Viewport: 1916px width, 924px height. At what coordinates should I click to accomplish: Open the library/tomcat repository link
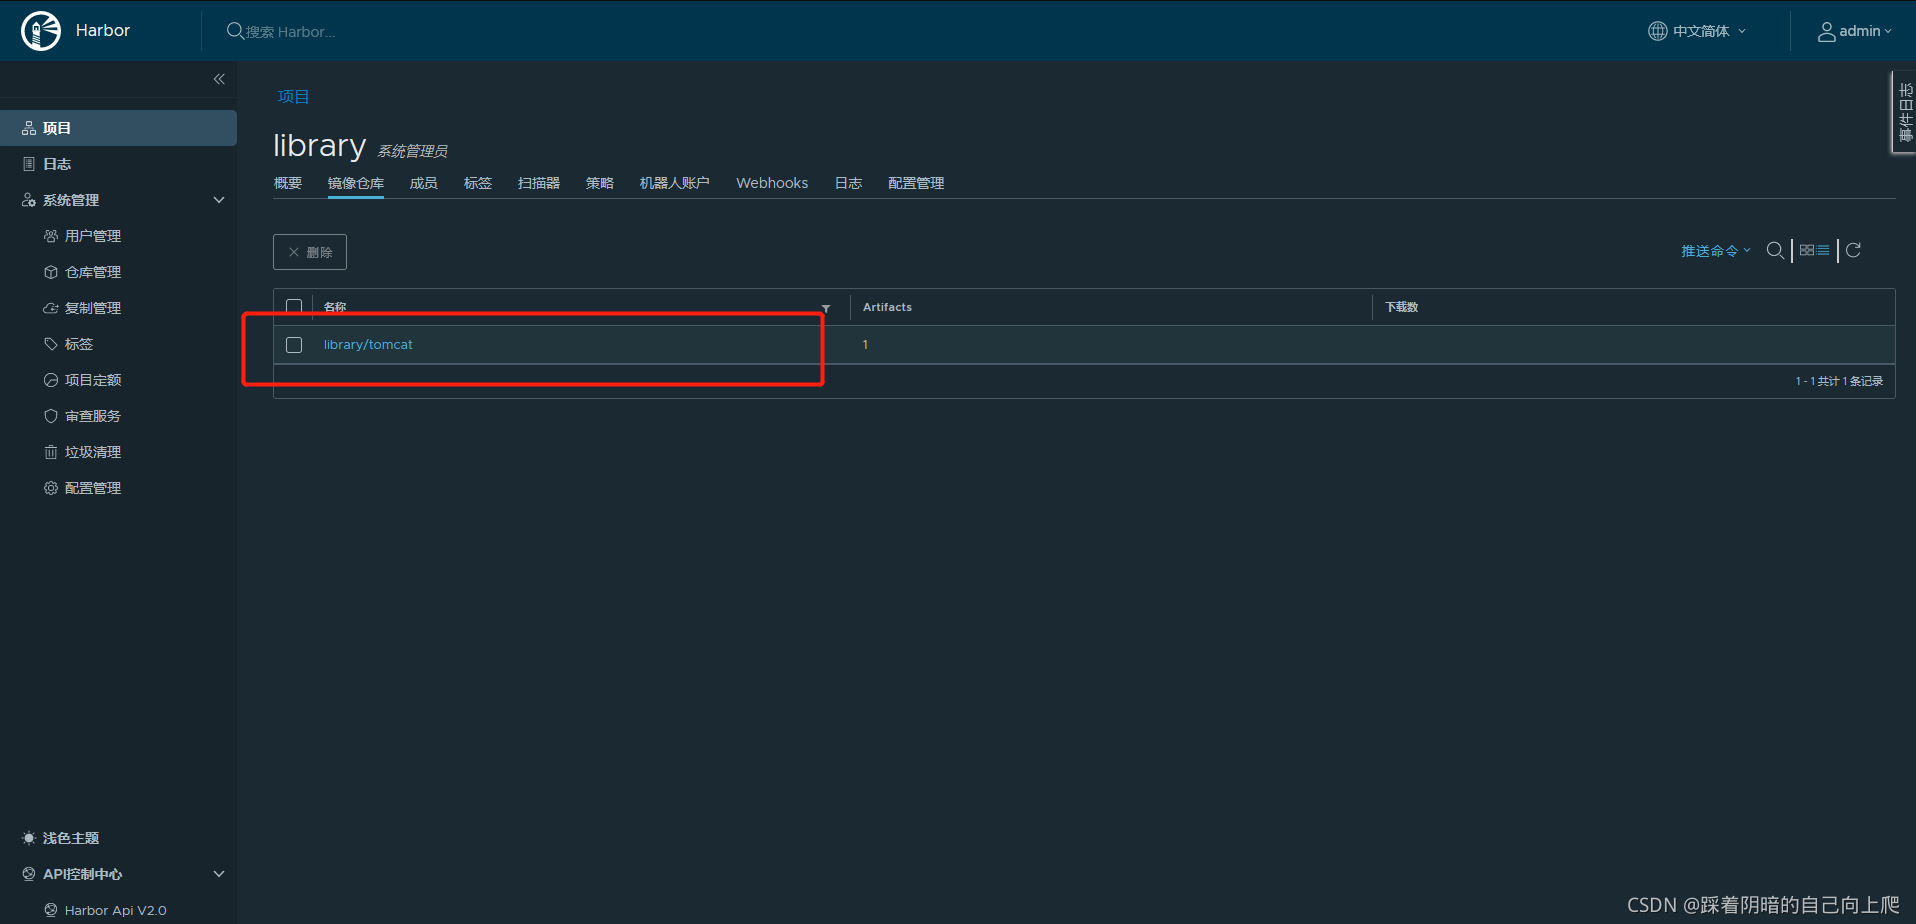click(x=368, y=344)
